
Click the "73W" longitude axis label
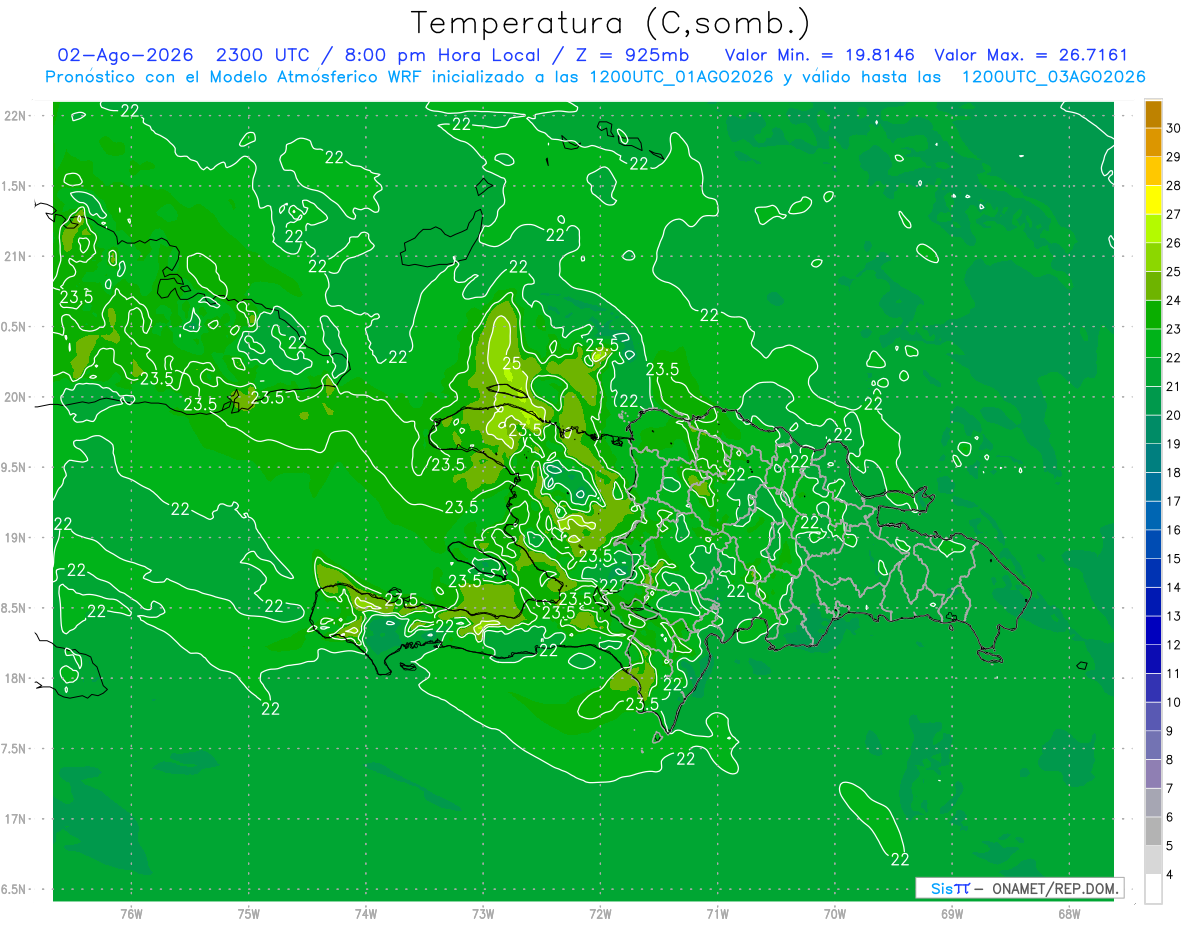(x=483, y=914)
